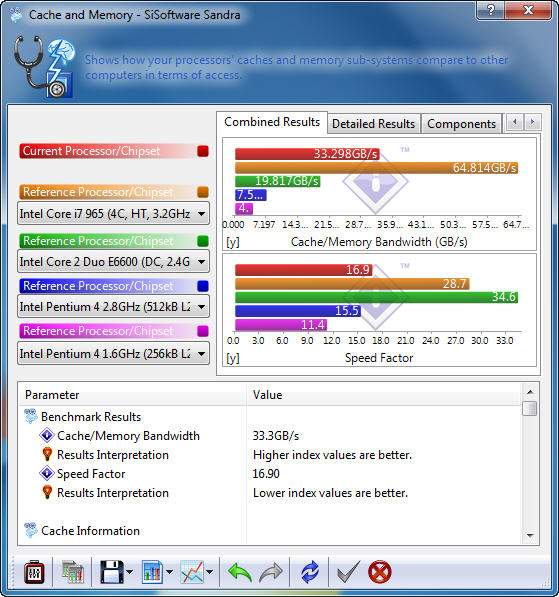559x597 pixels.
Task: Confirm with the checkmark icon
Action: click(x=348, y=572)
